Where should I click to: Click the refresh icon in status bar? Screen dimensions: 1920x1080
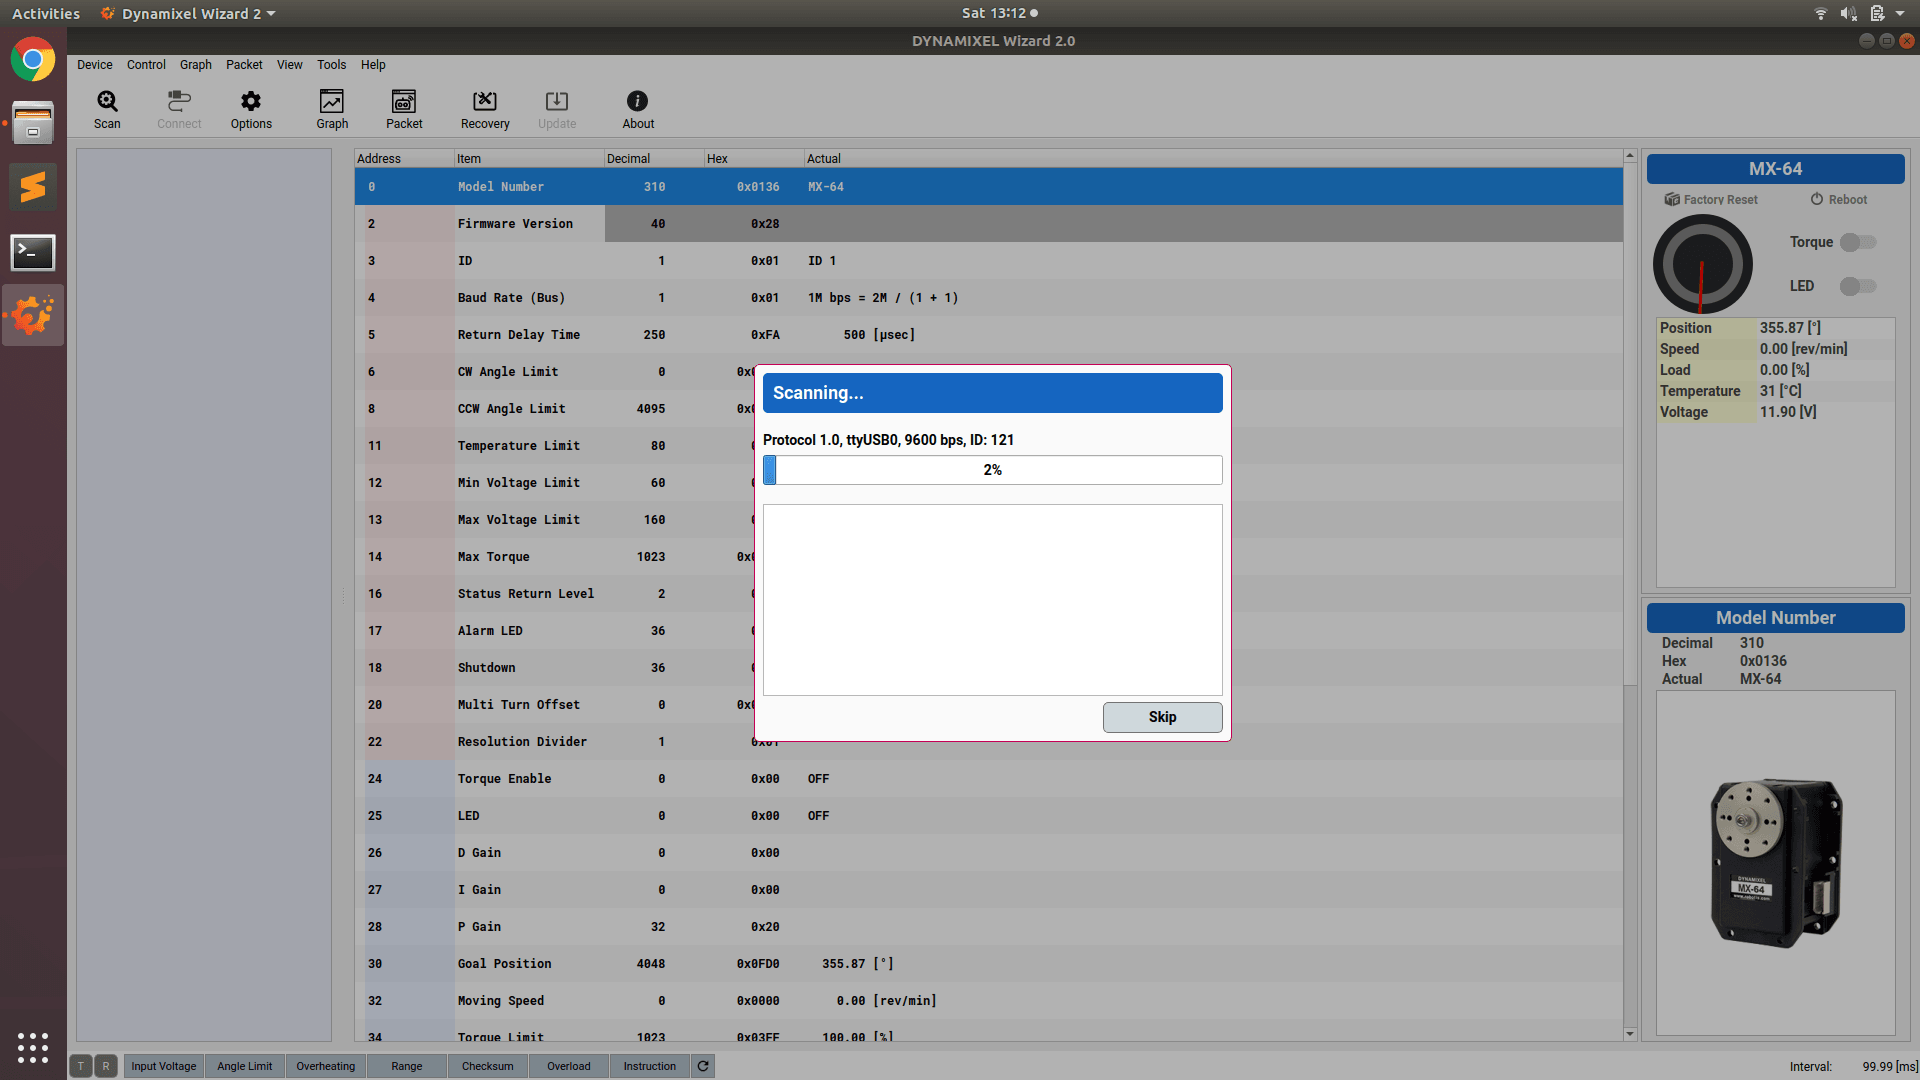click(x=703, y=1066)
